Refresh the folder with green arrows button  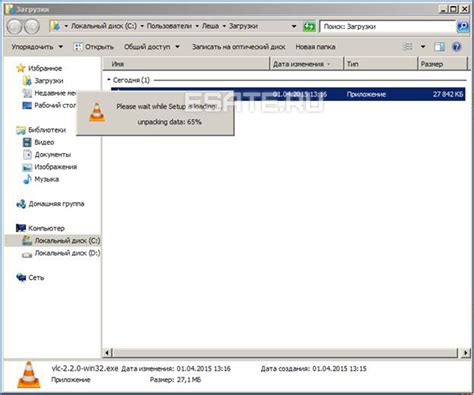pos(309,27)
